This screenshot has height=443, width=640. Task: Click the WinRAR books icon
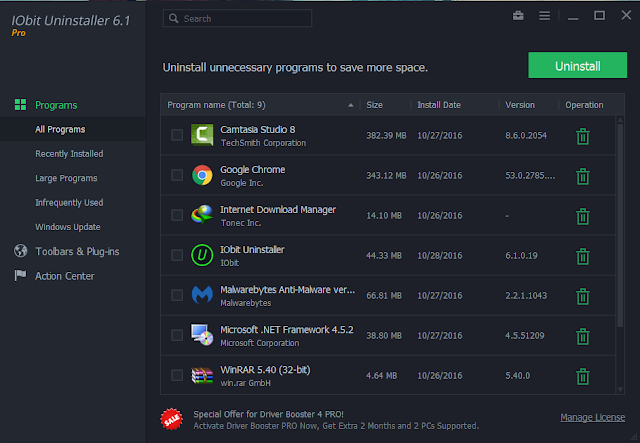tap(202, 376)
